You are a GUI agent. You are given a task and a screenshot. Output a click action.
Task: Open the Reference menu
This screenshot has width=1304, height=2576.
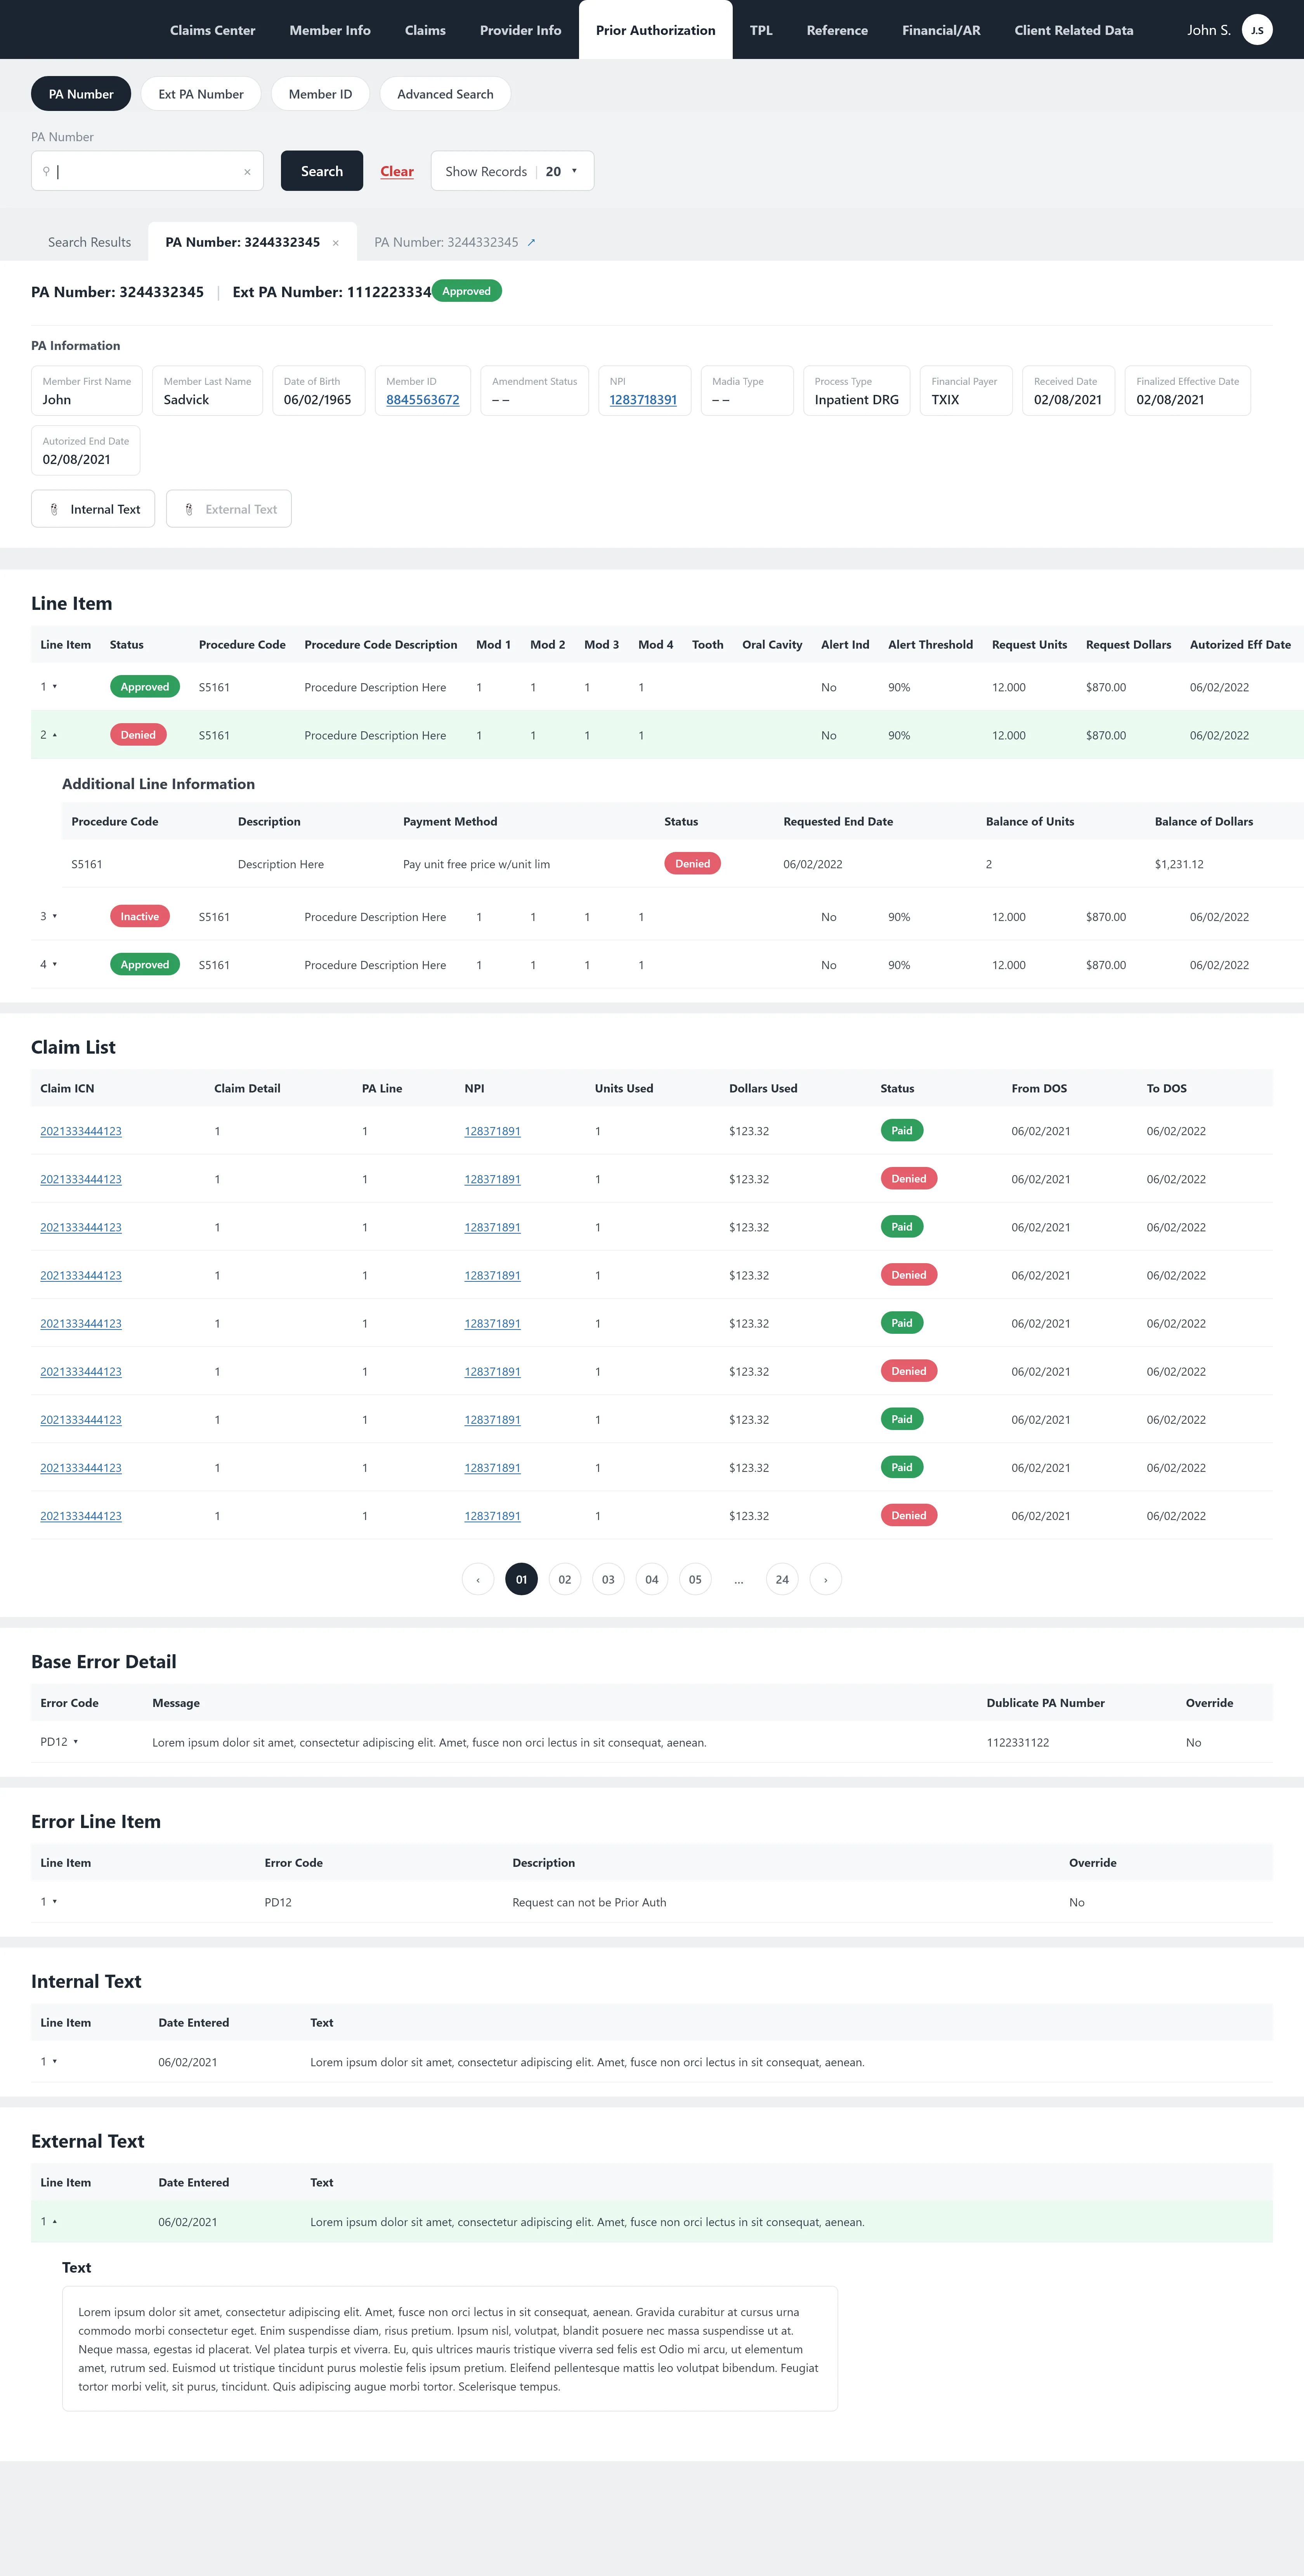(x=837, y=30)
